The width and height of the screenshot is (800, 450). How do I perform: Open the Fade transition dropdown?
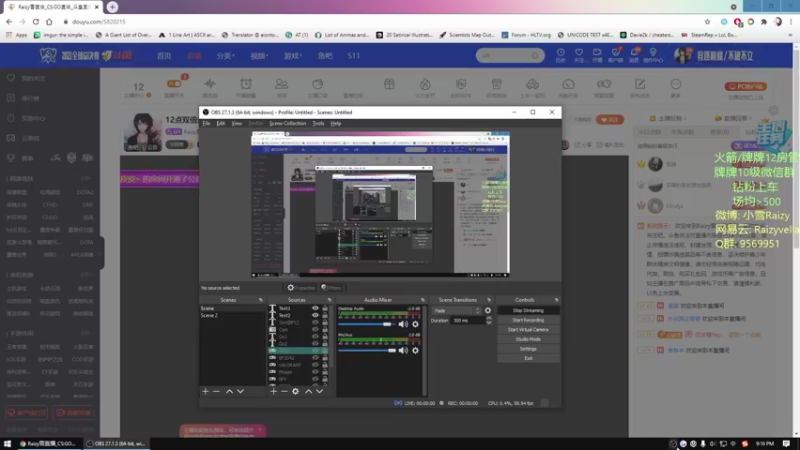click(457, 310)
